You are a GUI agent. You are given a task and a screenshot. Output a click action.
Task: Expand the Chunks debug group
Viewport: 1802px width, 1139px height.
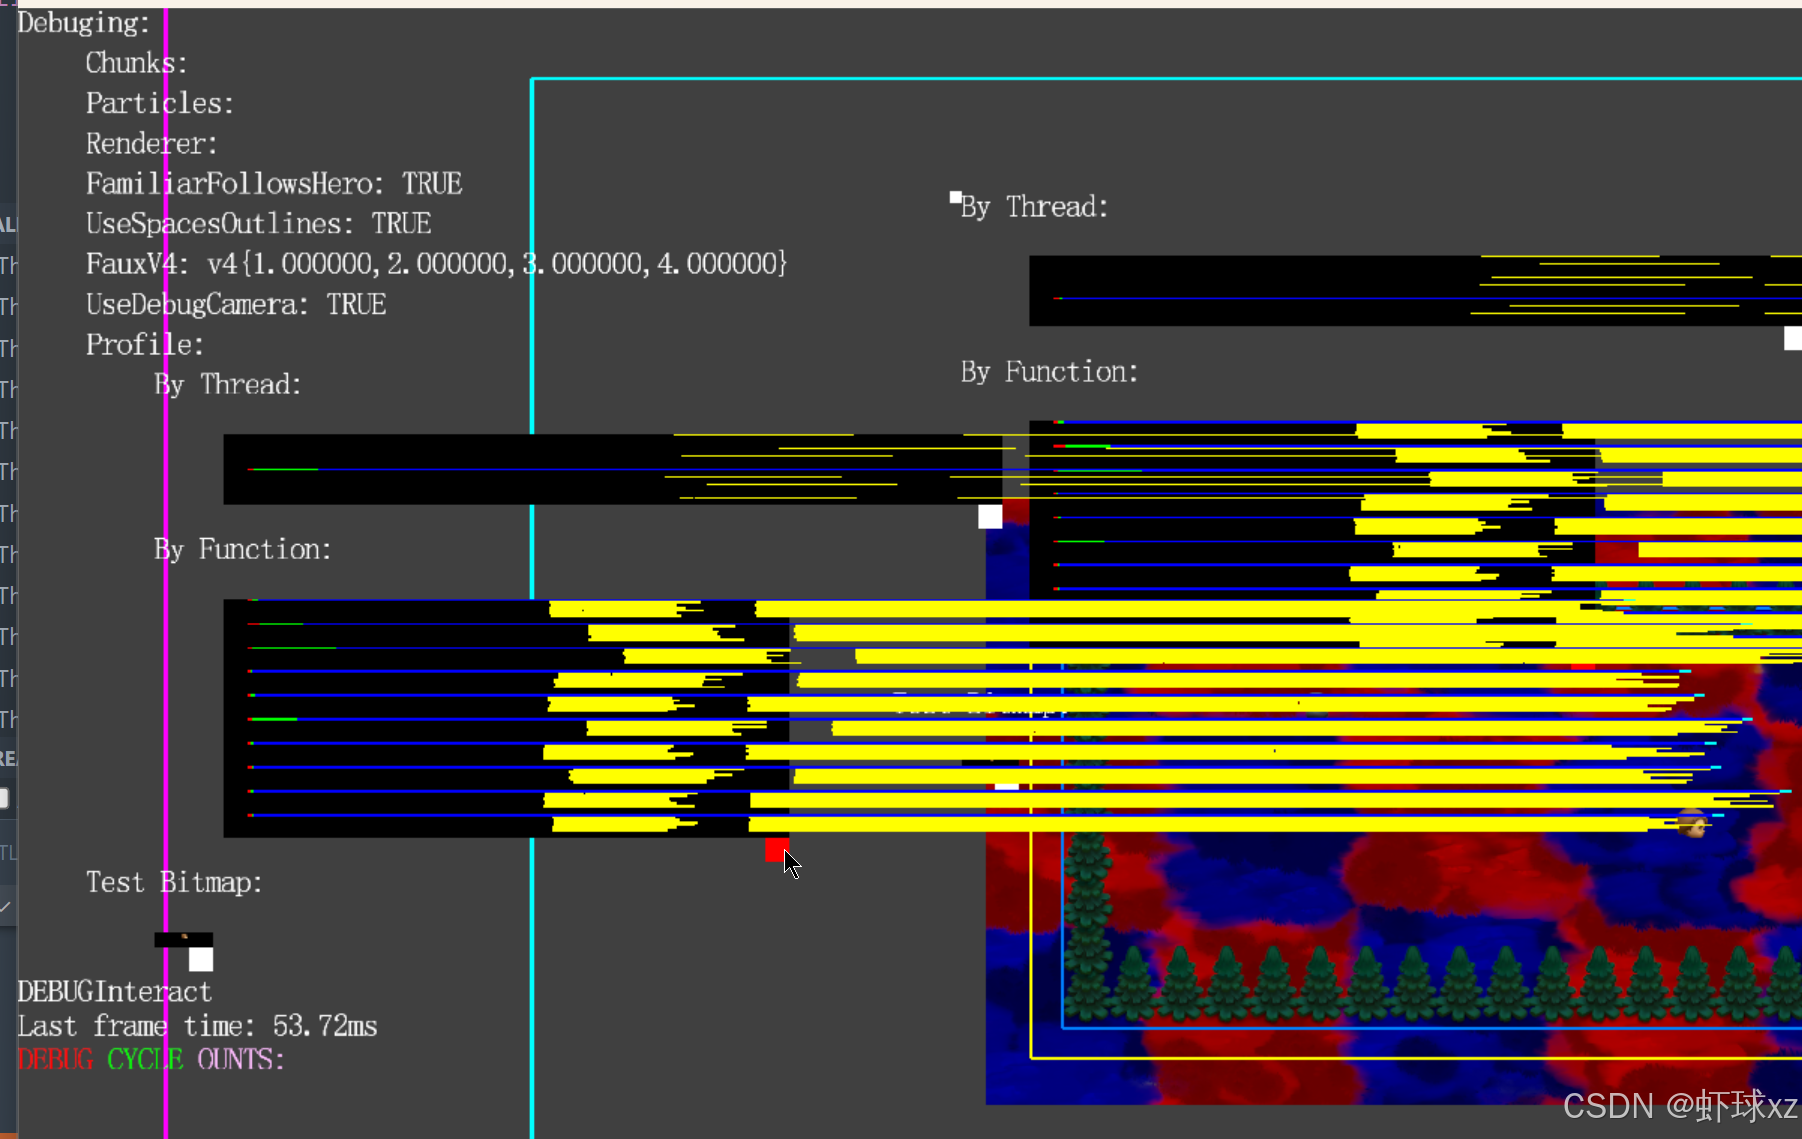click(x=136, y=63)
